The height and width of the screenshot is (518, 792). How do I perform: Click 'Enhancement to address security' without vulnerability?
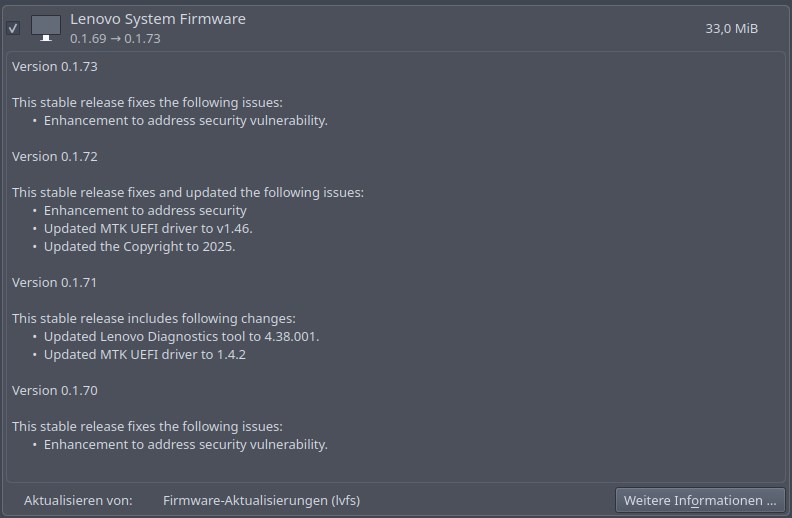click(145, 210)
